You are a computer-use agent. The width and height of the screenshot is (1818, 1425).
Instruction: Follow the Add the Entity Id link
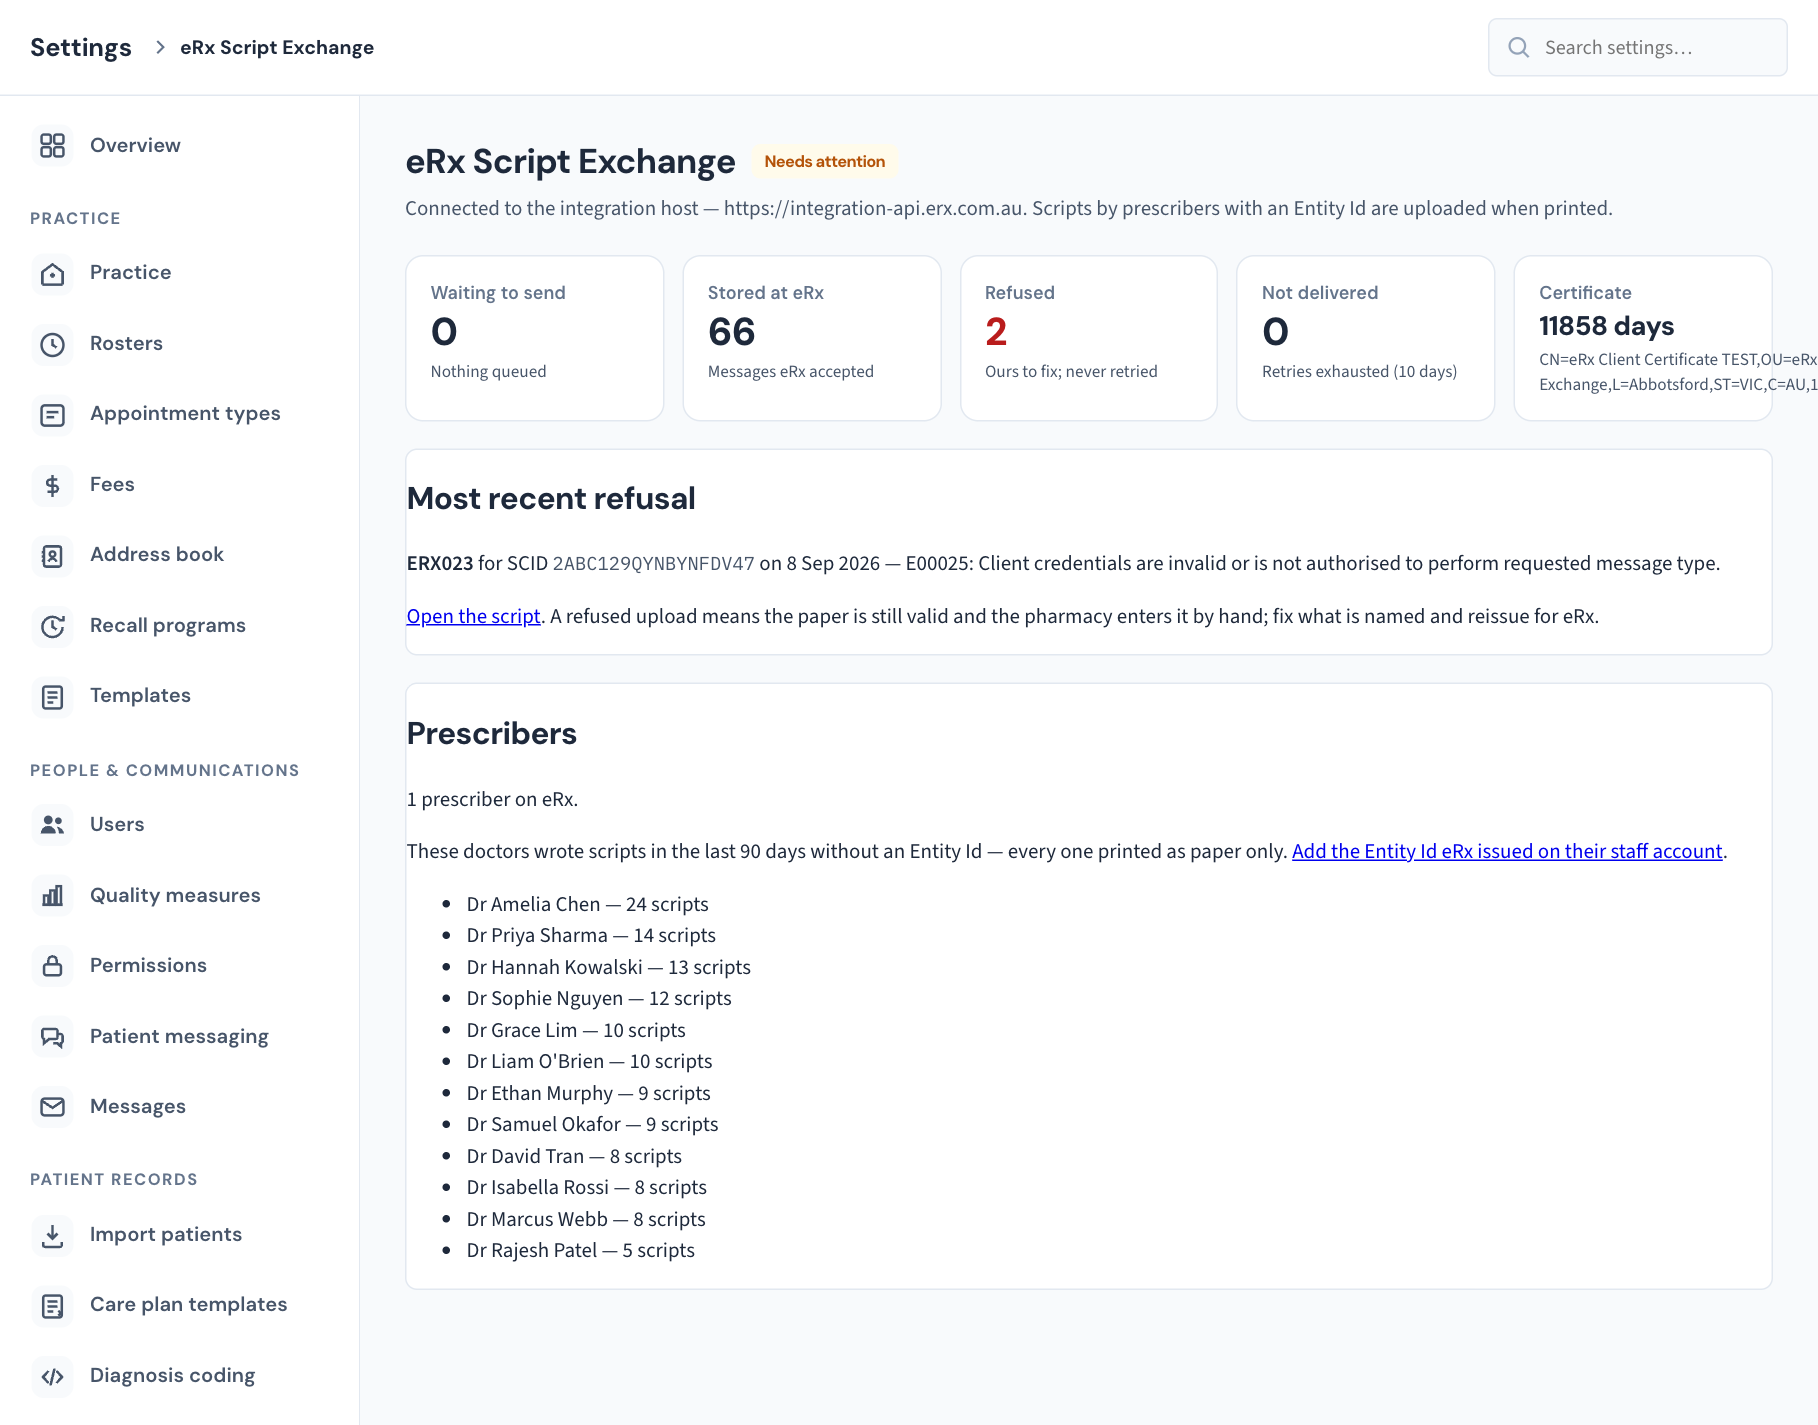[1507, 852]
